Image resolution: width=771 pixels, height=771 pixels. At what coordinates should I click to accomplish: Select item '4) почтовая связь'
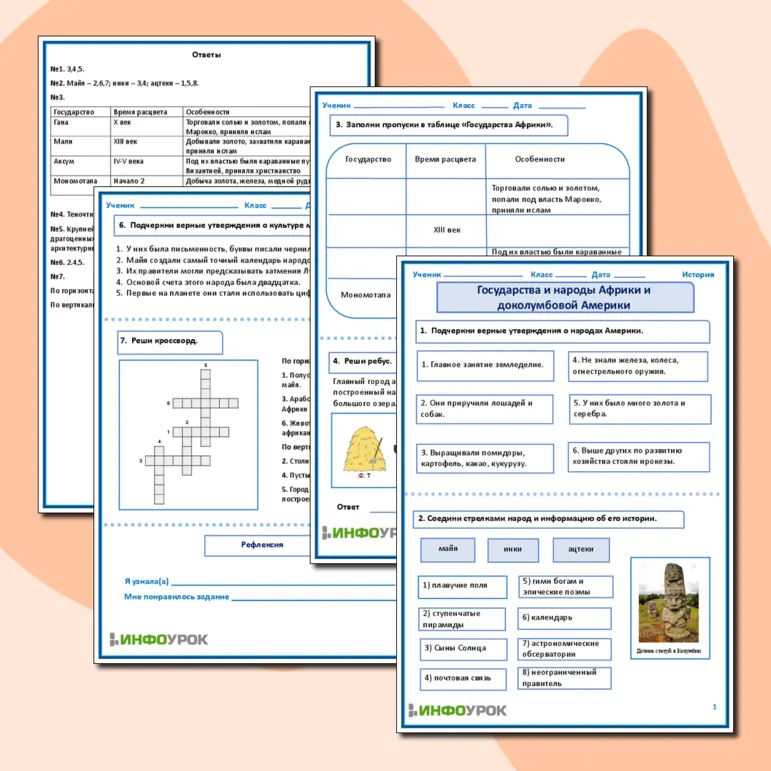coord(463,679)
